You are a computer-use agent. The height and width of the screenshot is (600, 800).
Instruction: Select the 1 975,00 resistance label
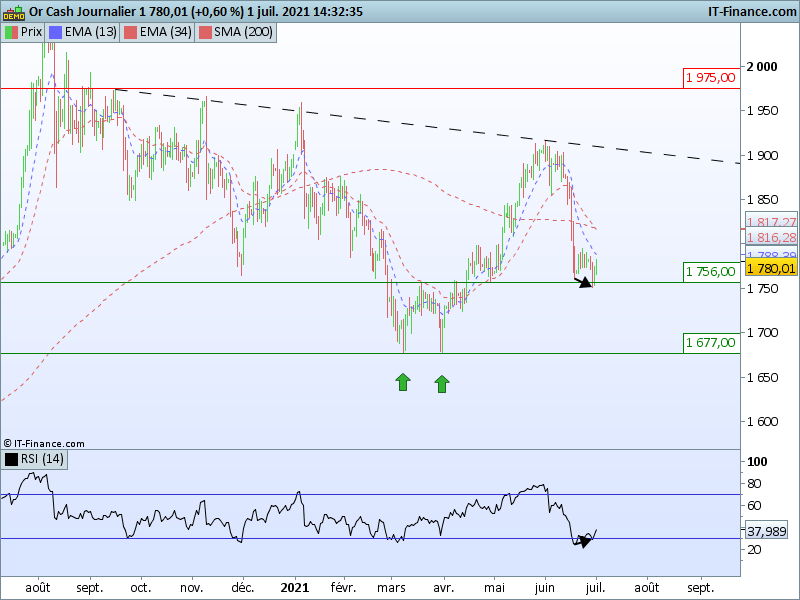coord(710,77)
